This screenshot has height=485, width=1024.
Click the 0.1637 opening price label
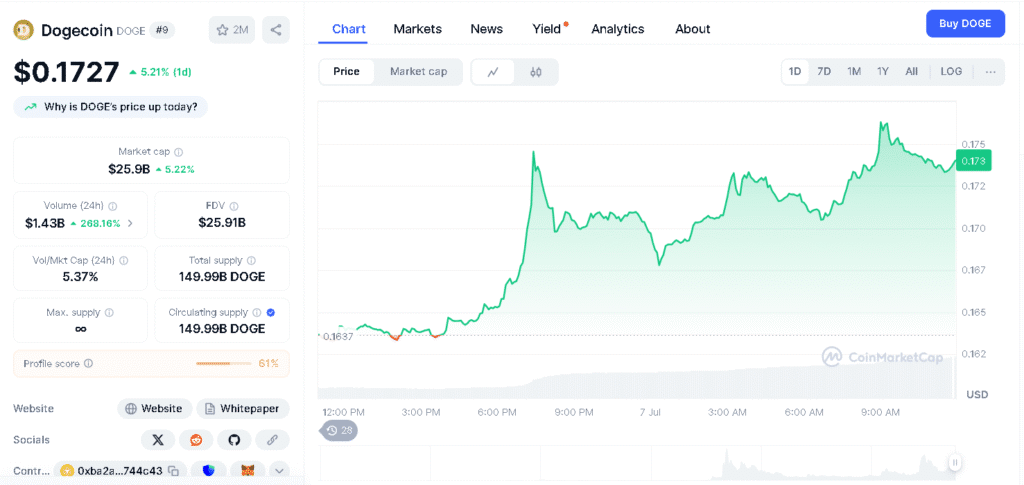click(337, 337)
